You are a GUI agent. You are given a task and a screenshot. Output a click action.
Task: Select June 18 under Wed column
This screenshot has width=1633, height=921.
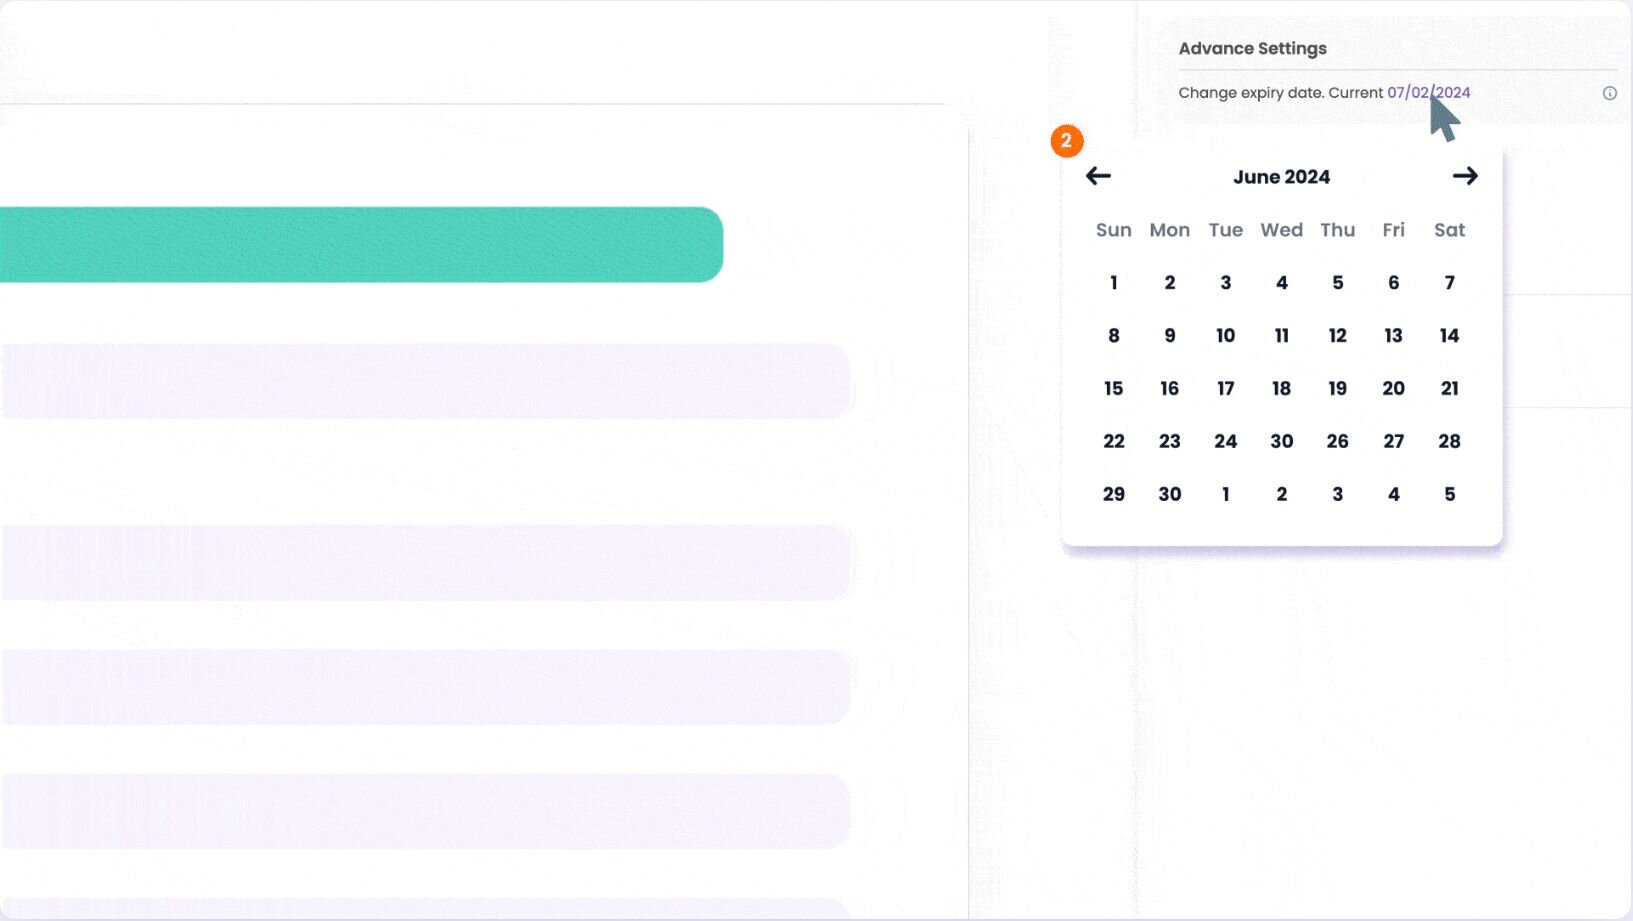(x=1281, y=388)
